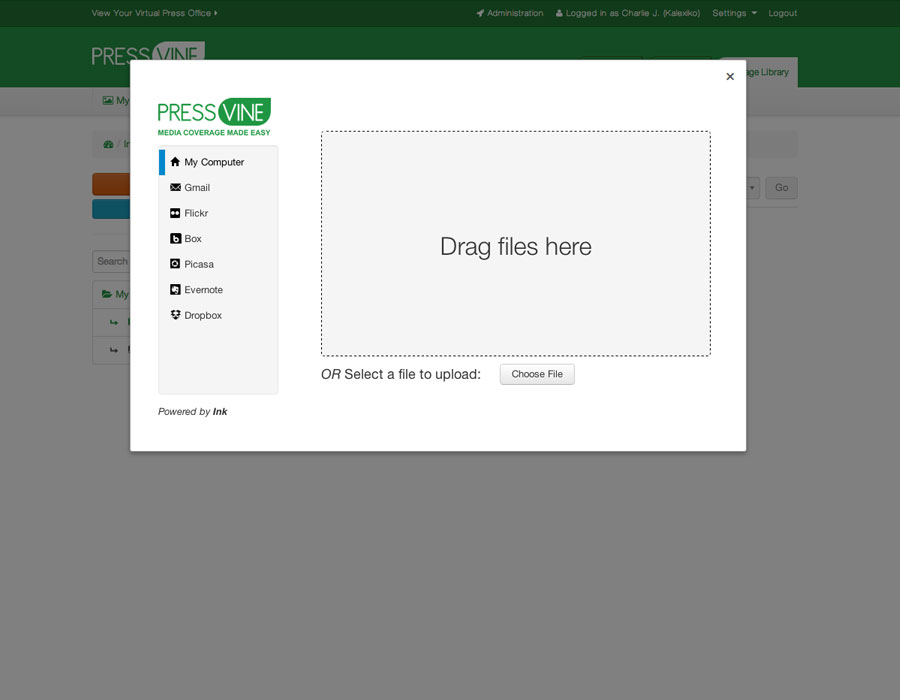Open View Your Virtual Press Office
The width and height of the screenshot is (900, 700).
[x=154, y=13]
